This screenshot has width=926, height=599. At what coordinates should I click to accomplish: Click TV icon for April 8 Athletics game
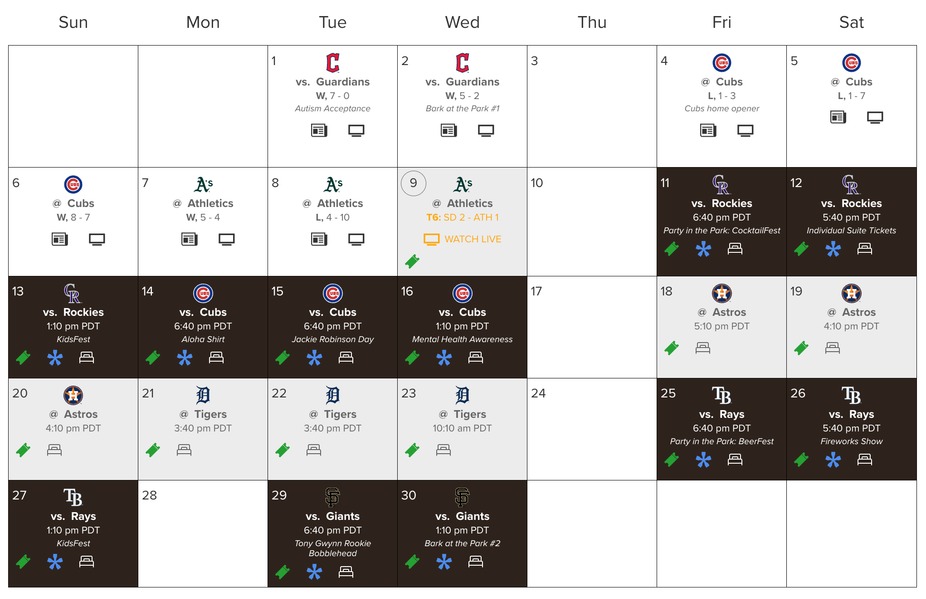point(356,239)
